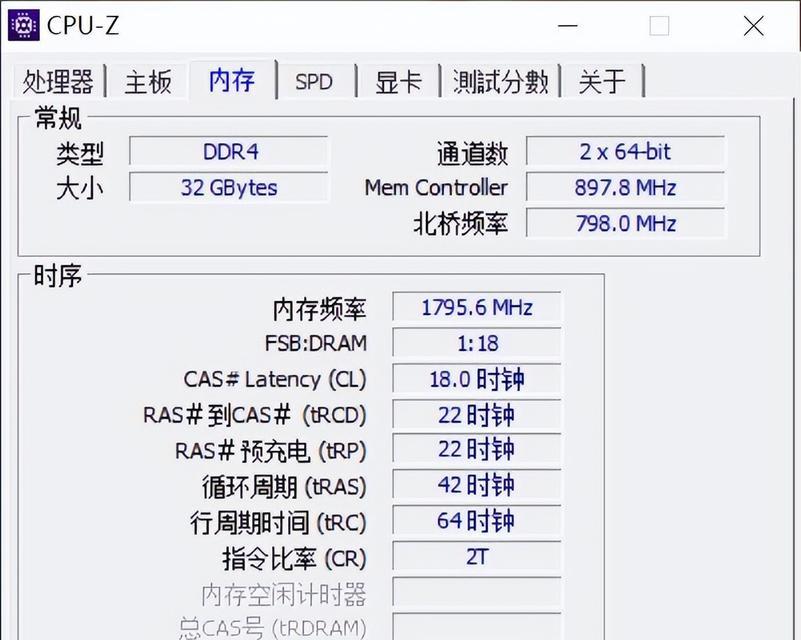Click the tRCD 22 时钟 value
The height and width of the screenshot is (640, 801).
click(477, 414)
